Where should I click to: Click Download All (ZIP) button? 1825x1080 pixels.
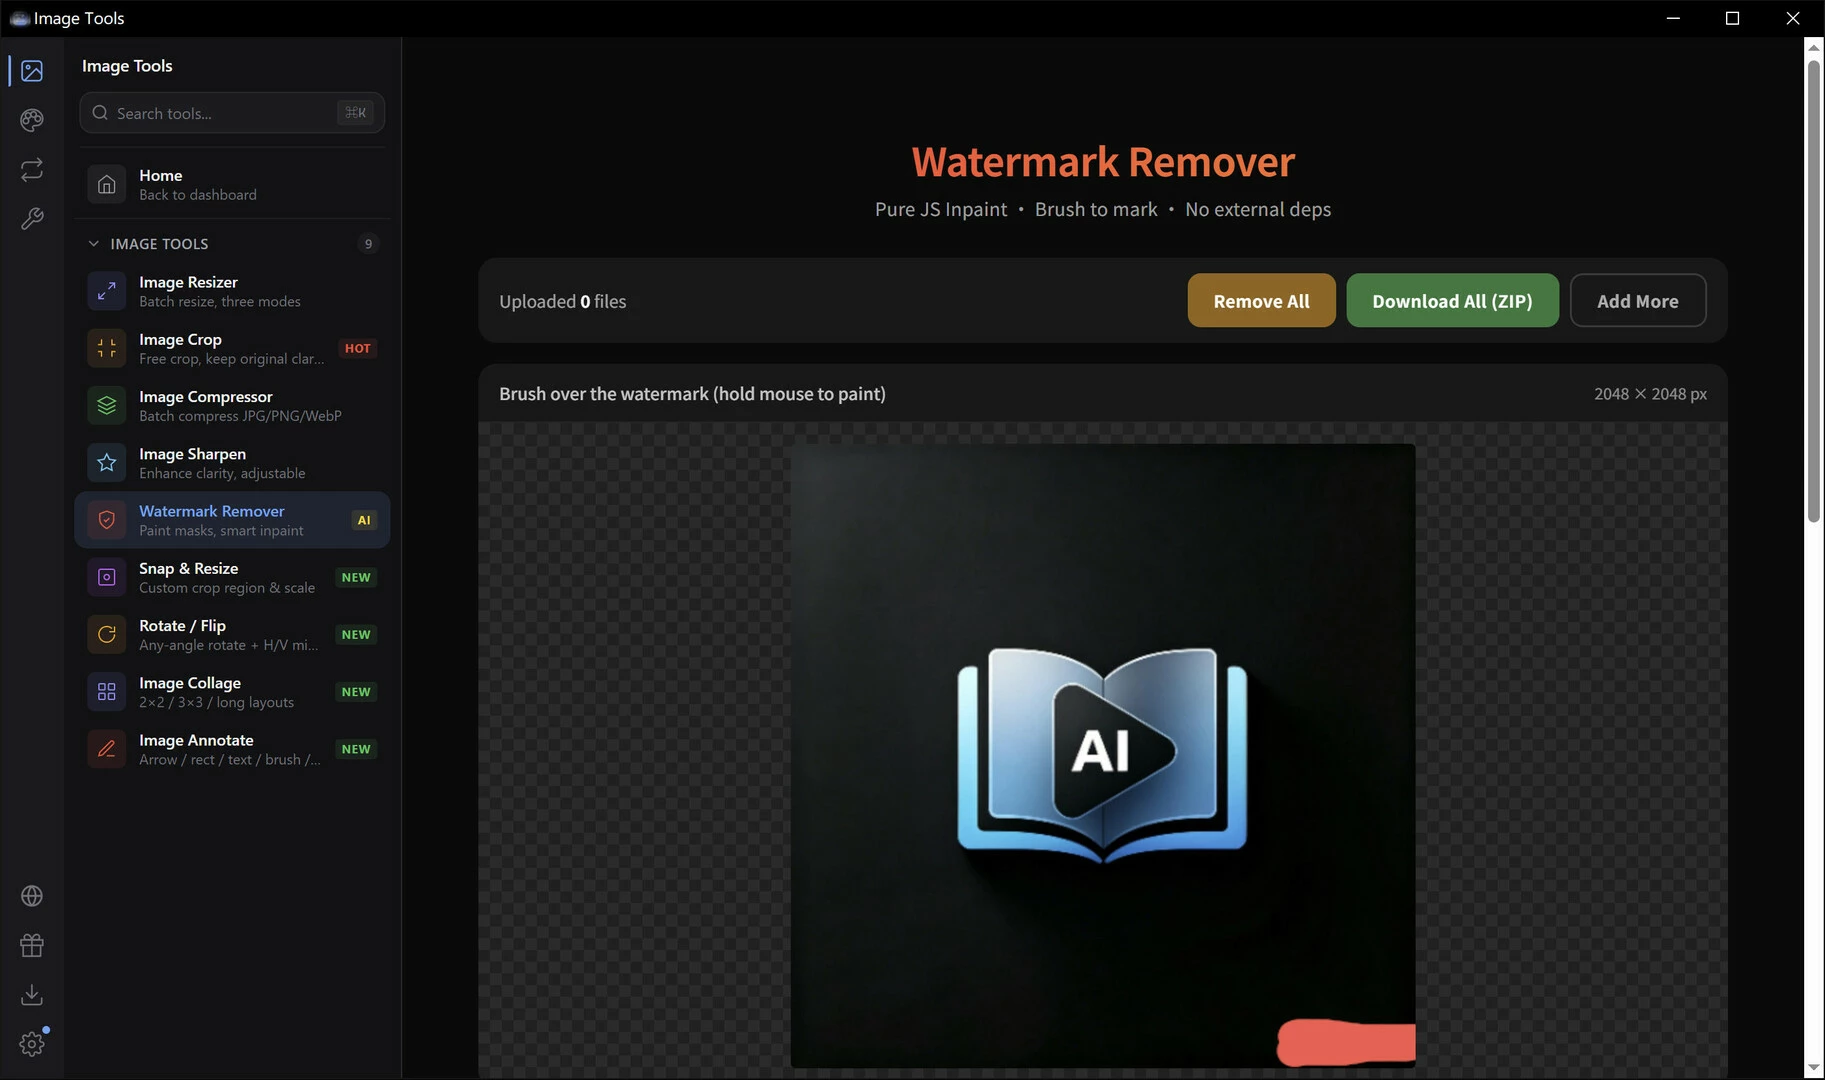[x=1452, y=301]
